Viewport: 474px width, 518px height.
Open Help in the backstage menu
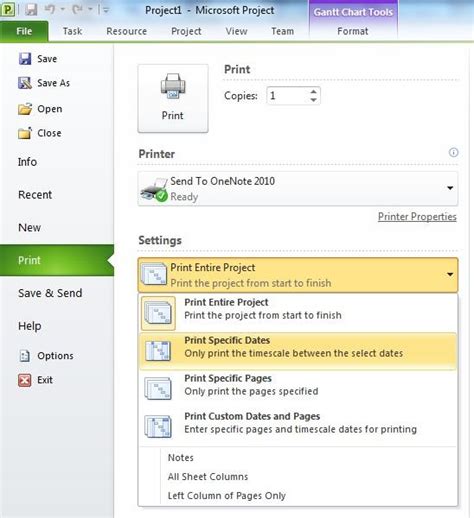[x=30, y=326]
